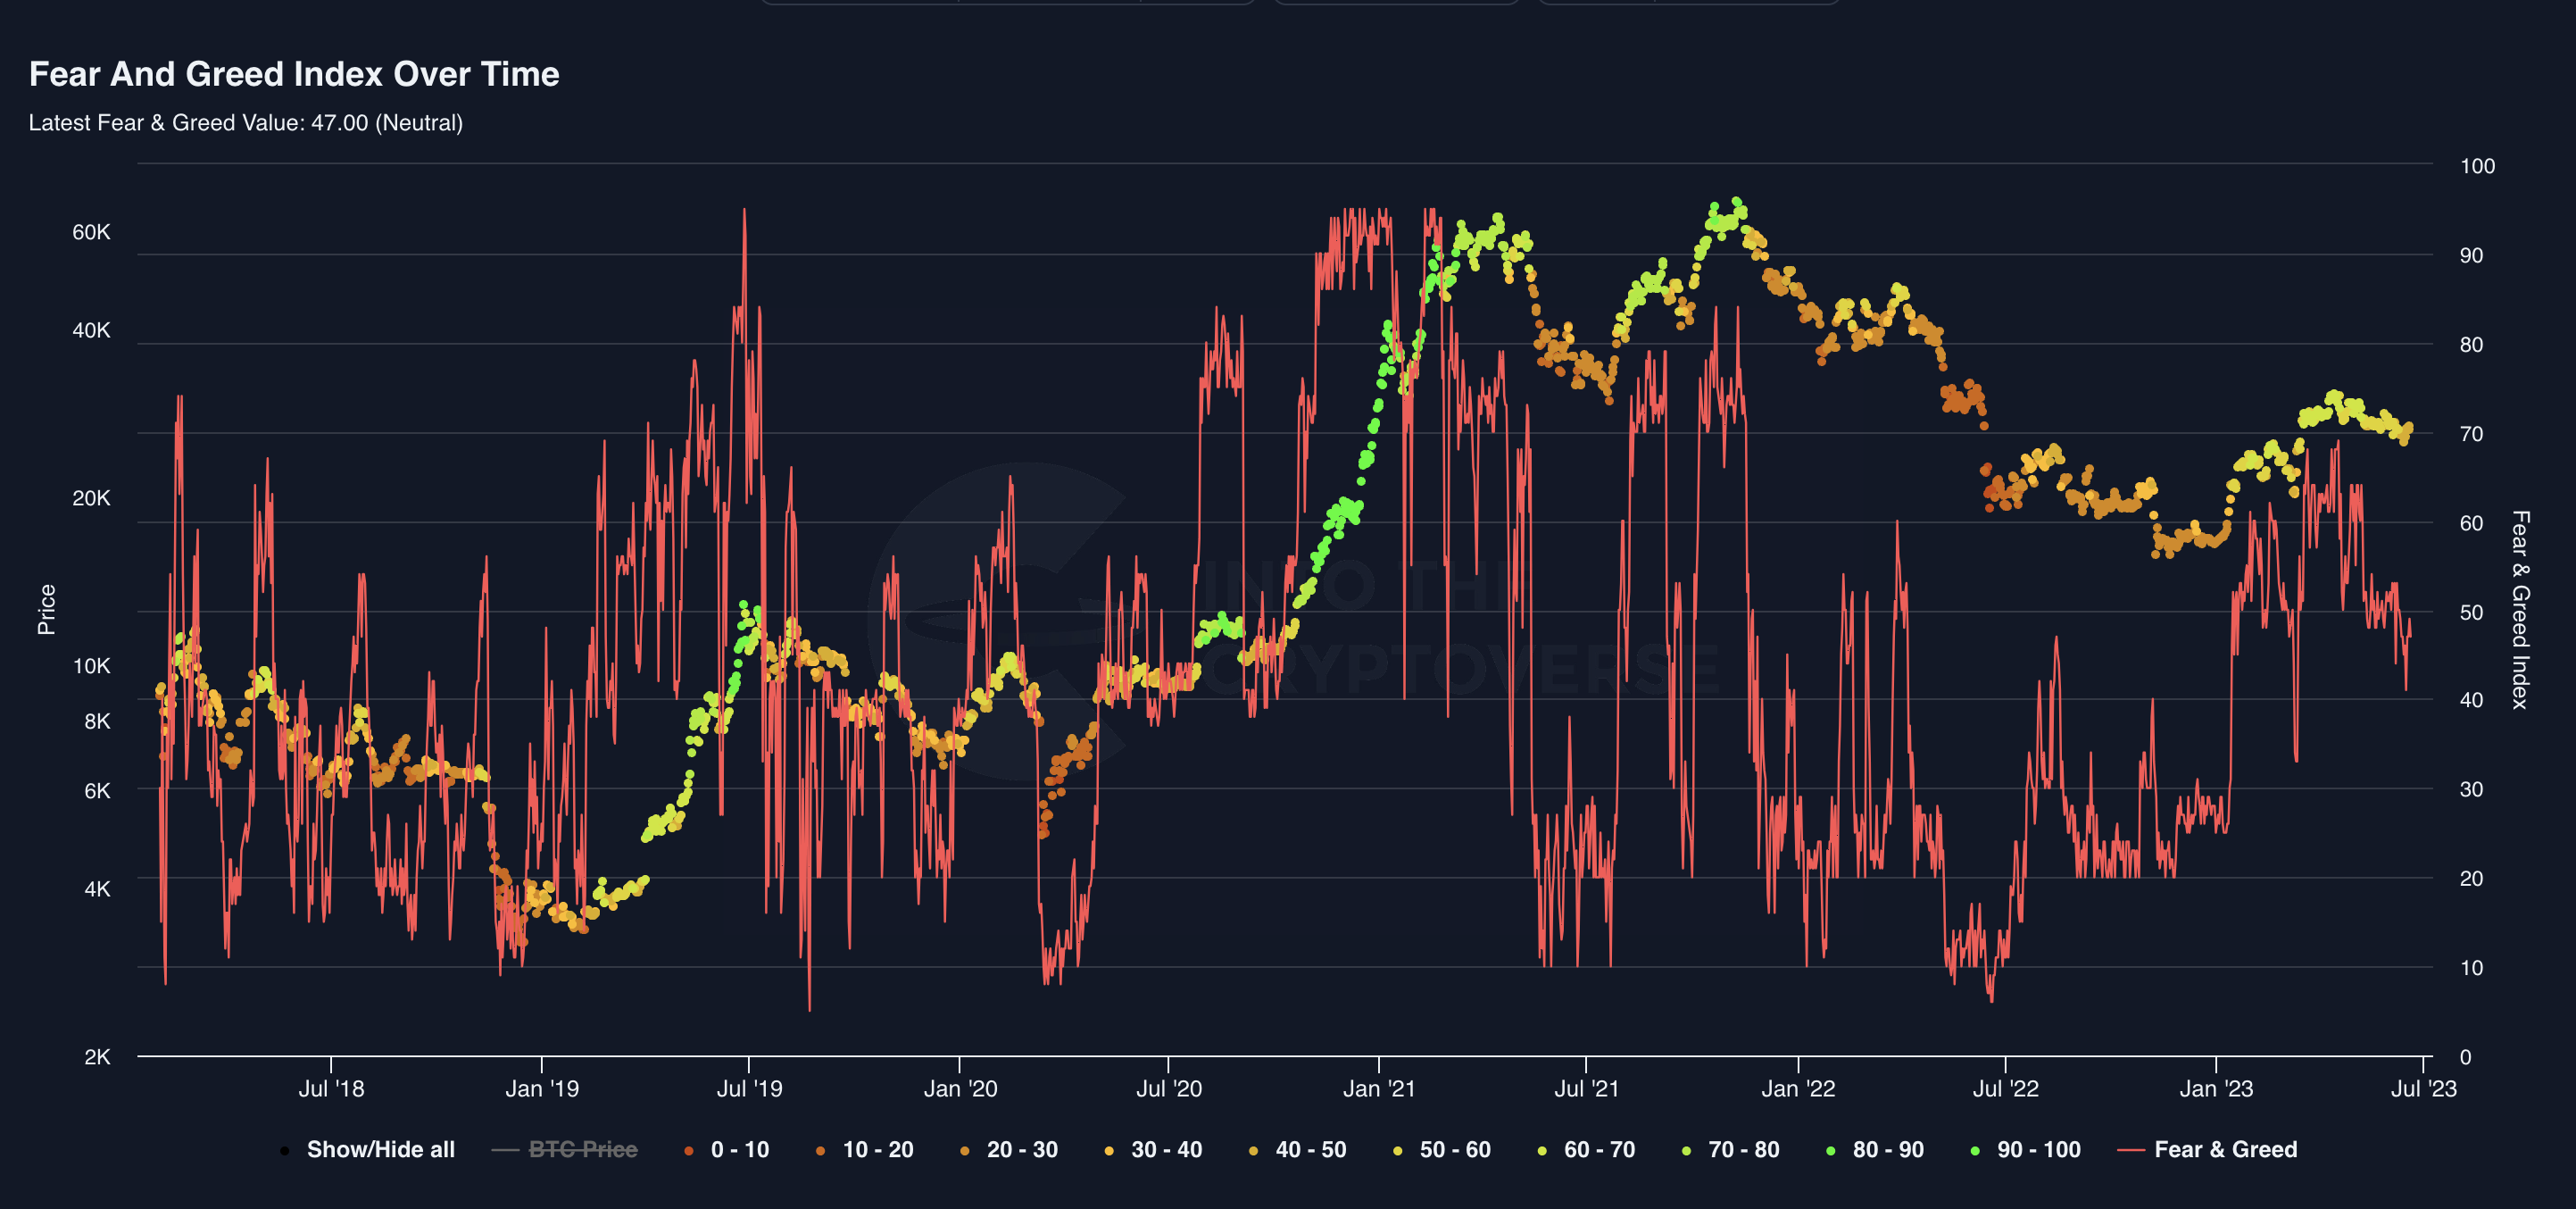2576x1209 pixels.
Task: Toggle the 90 - 100 legend series
Action: [2038, 1150]
